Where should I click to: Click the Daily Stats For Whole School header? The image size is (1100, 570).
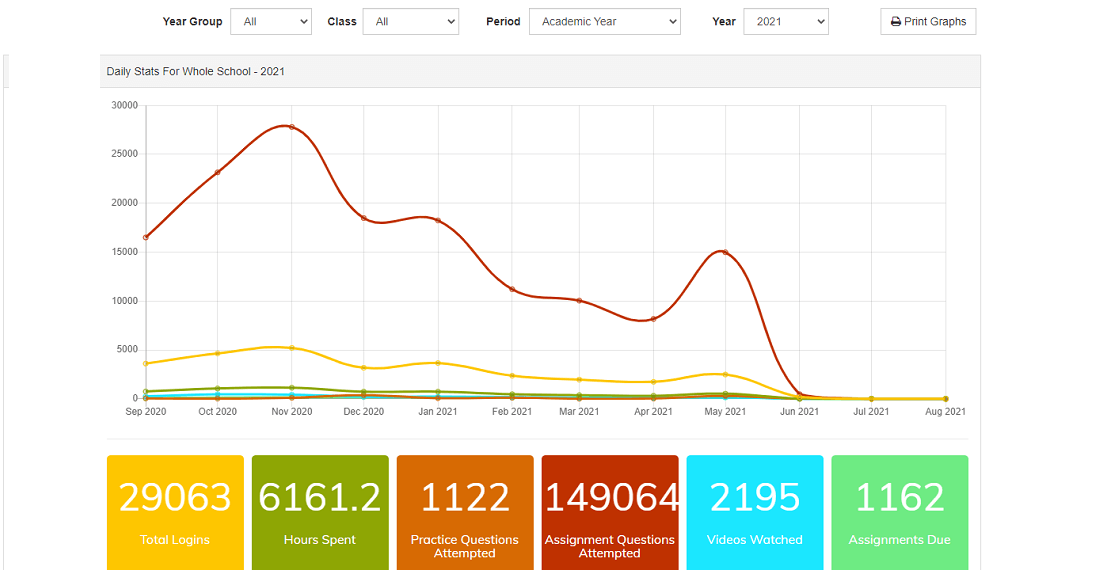(x=196, y=72)
